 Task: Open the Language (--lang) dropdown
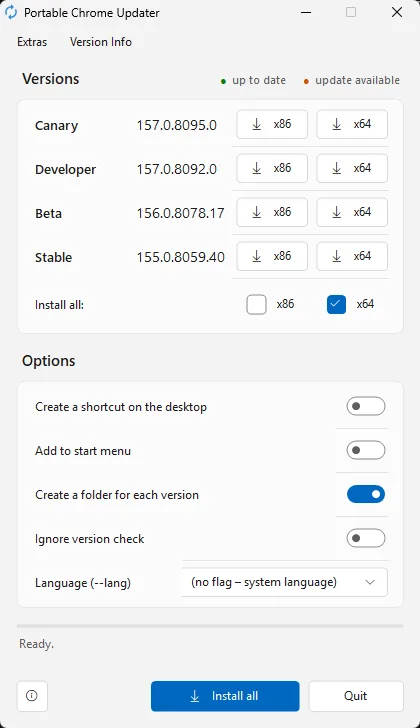tap(284, 582)
